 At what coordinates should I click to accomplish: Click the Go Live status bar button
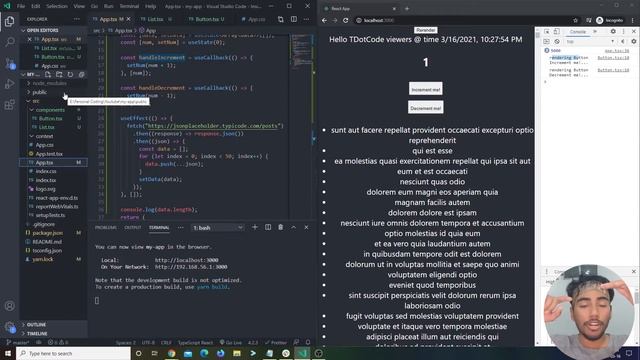[230, 342]
